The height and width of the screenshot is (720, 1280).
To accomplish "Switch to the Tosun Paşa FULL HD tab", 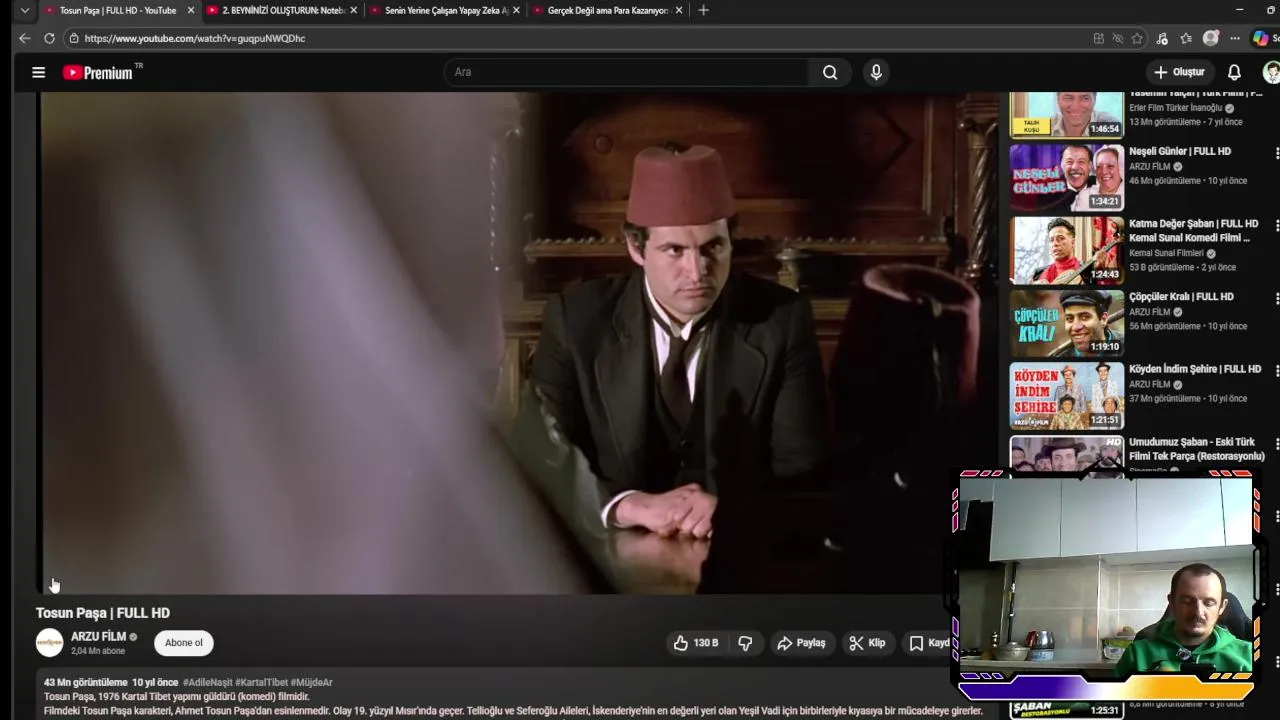I will (x=117, y=10).
